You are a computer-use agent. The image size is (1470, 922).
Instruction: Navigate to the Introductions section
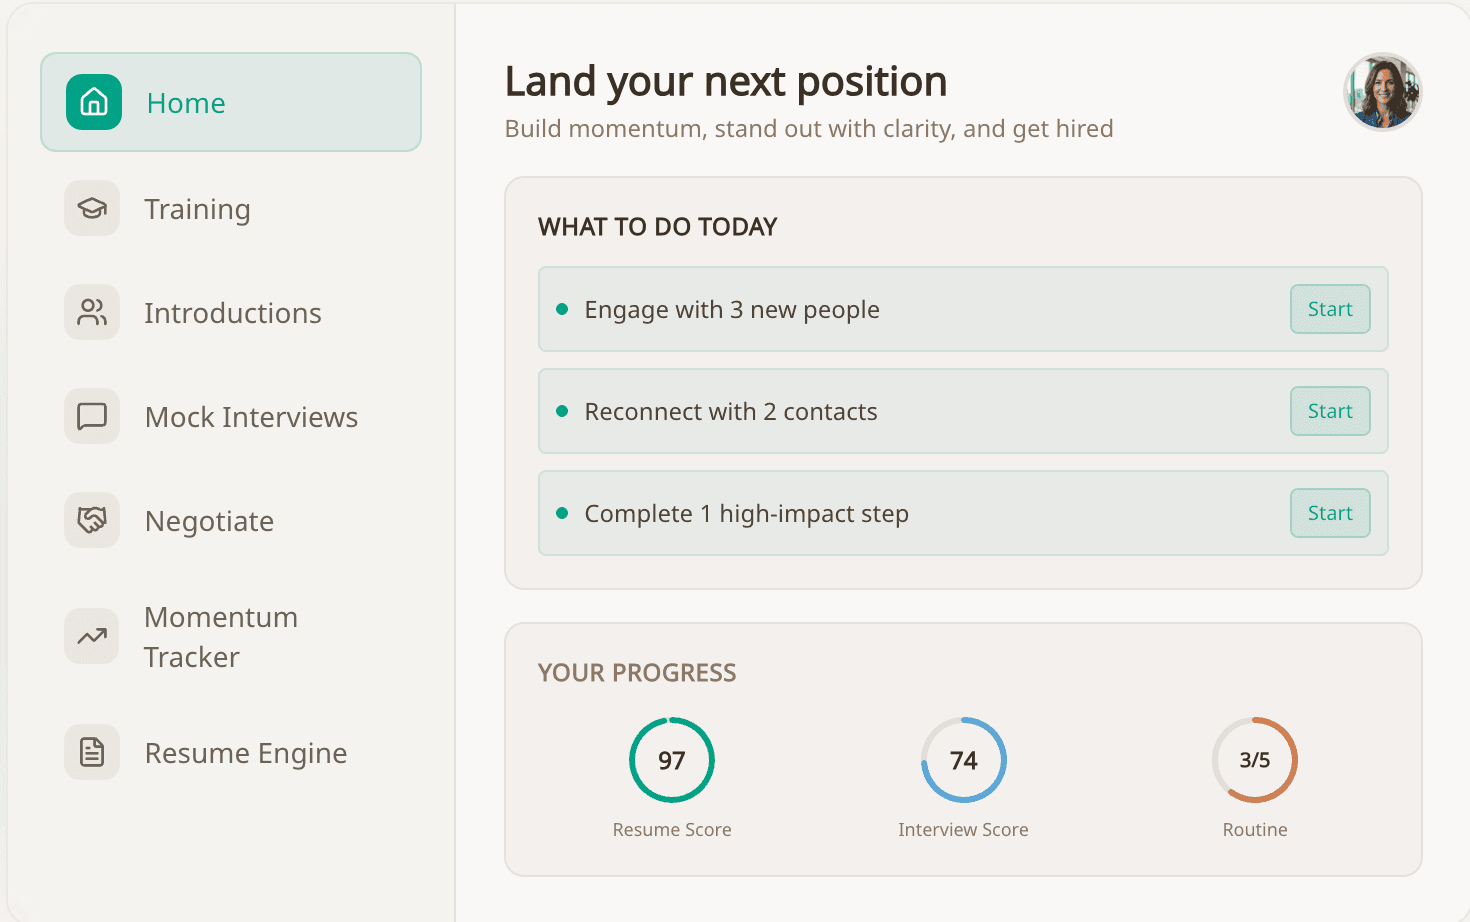[x=233, y=313]
